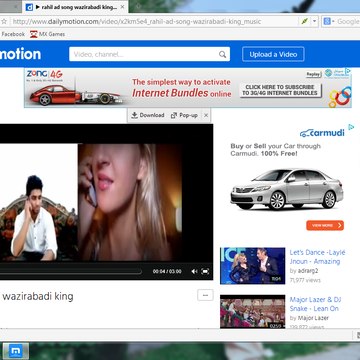Open the address bar dropdown arrow

coord(314,22)
